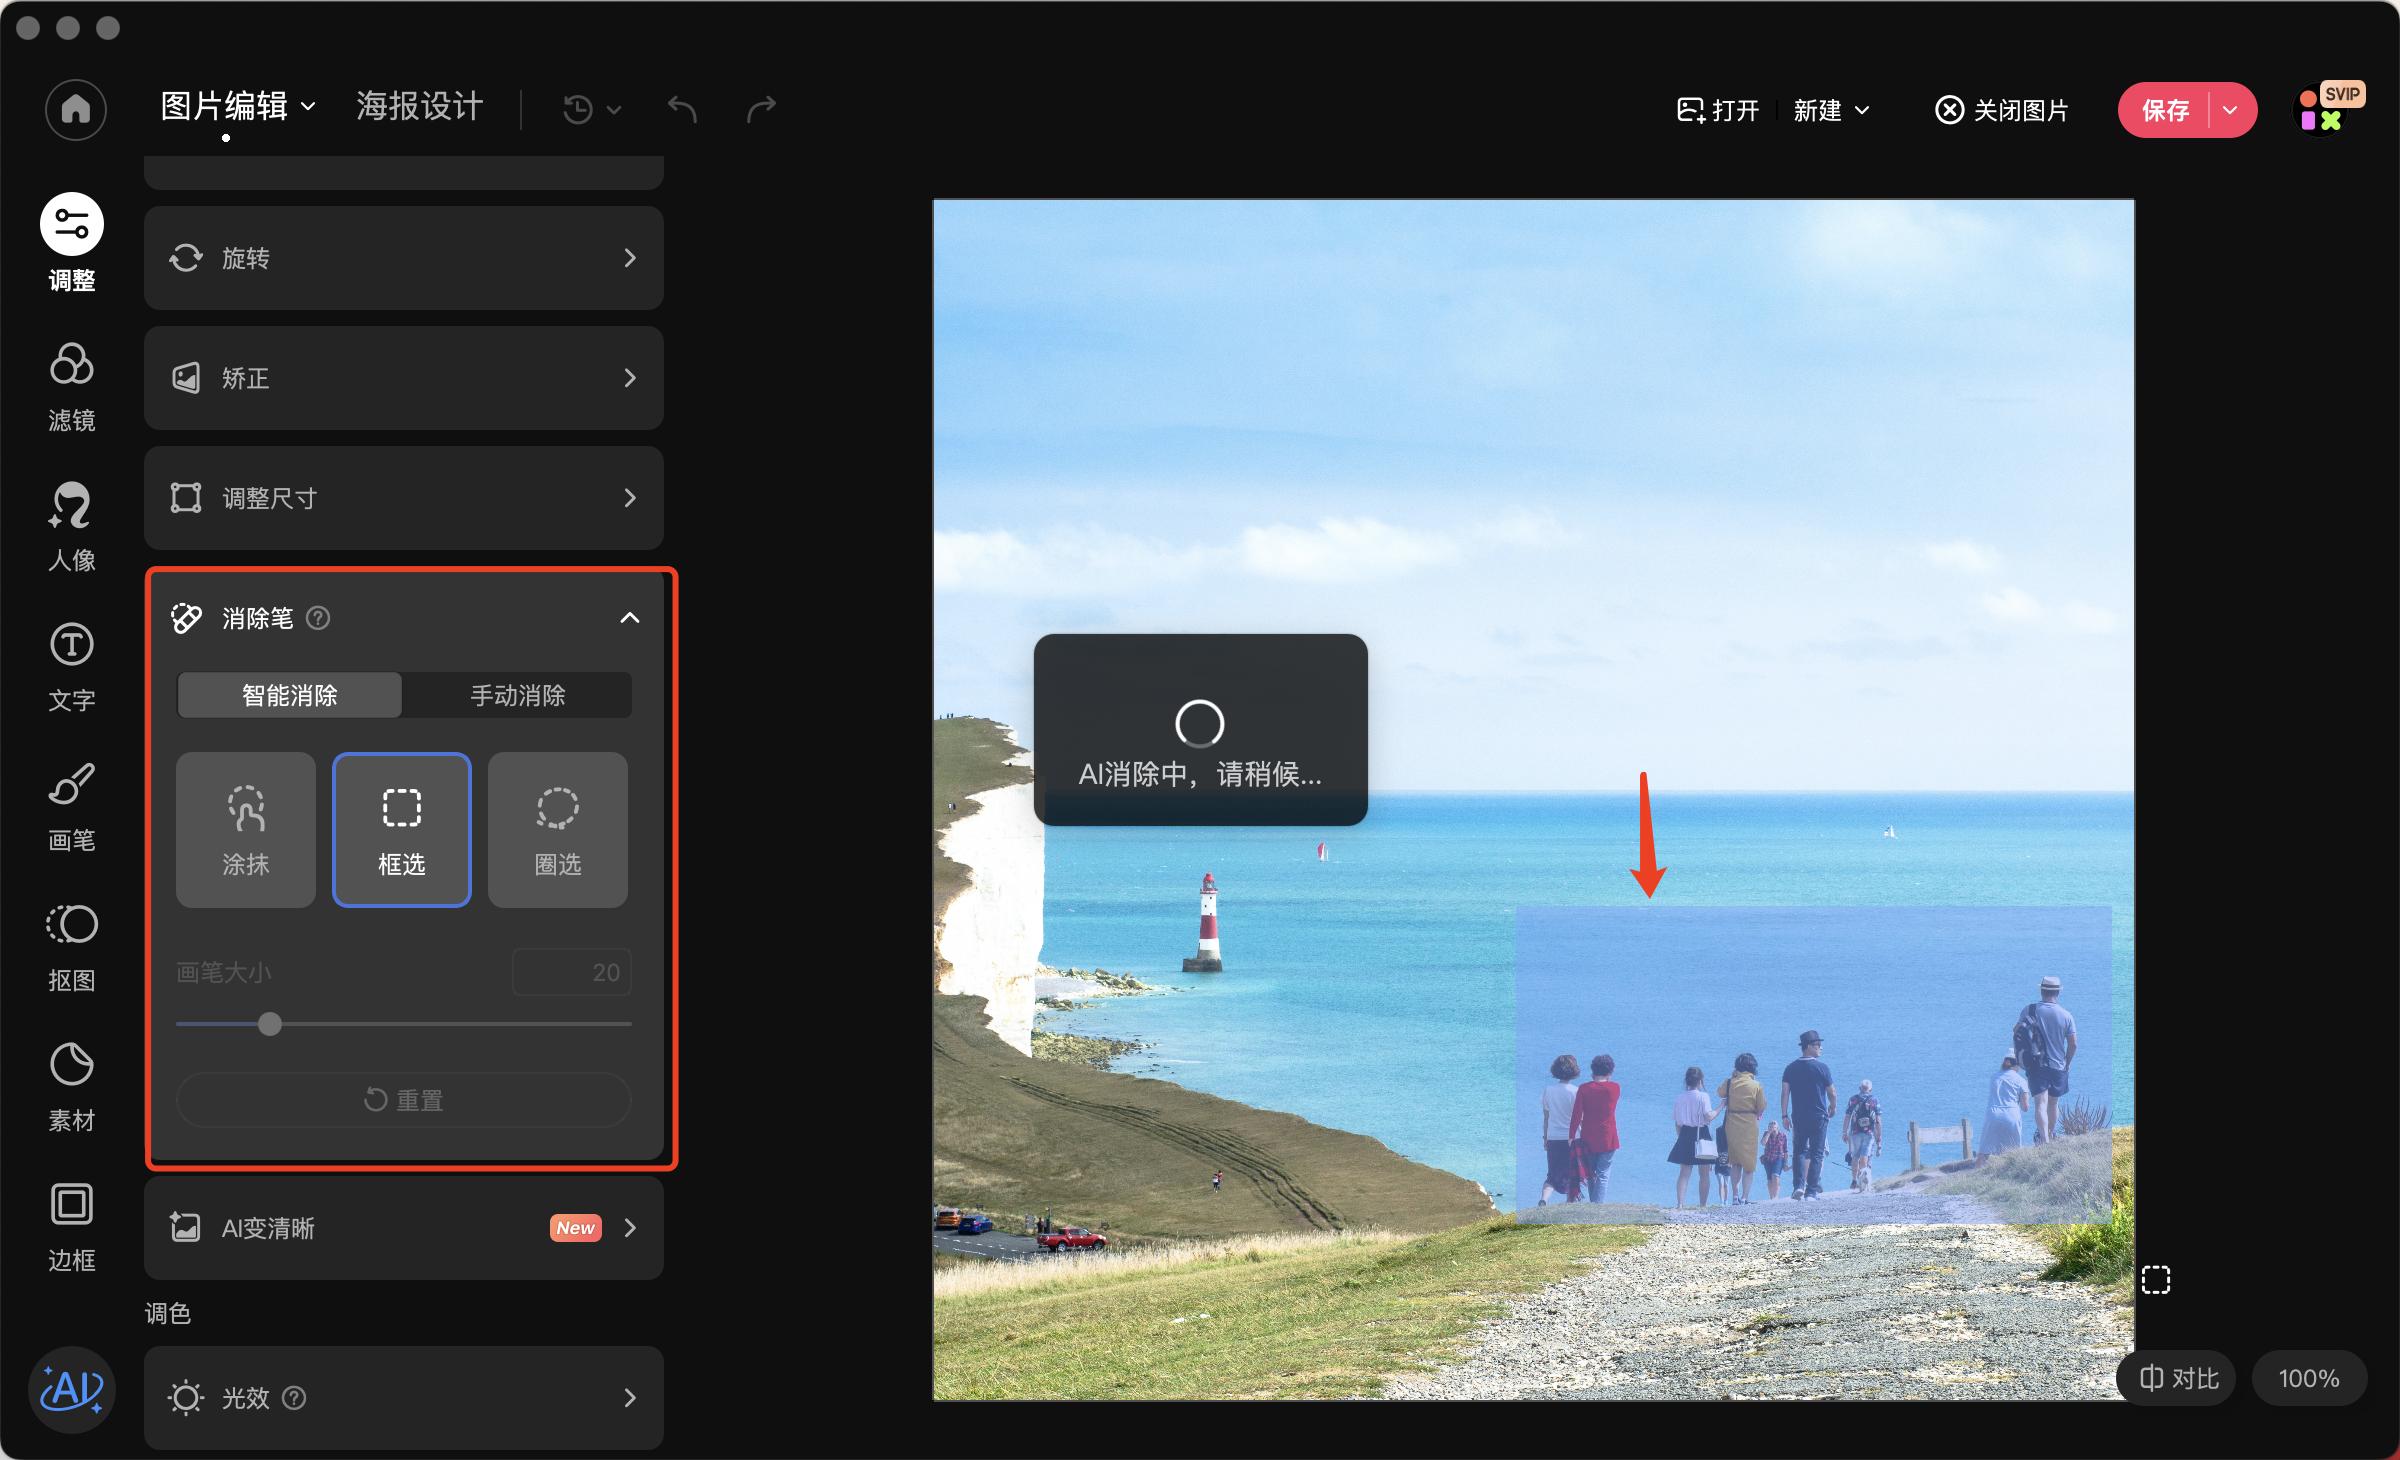Open the 素材 sticker materials panel
Viewport: 2400px width, 1460px height.
point(72,1085)
